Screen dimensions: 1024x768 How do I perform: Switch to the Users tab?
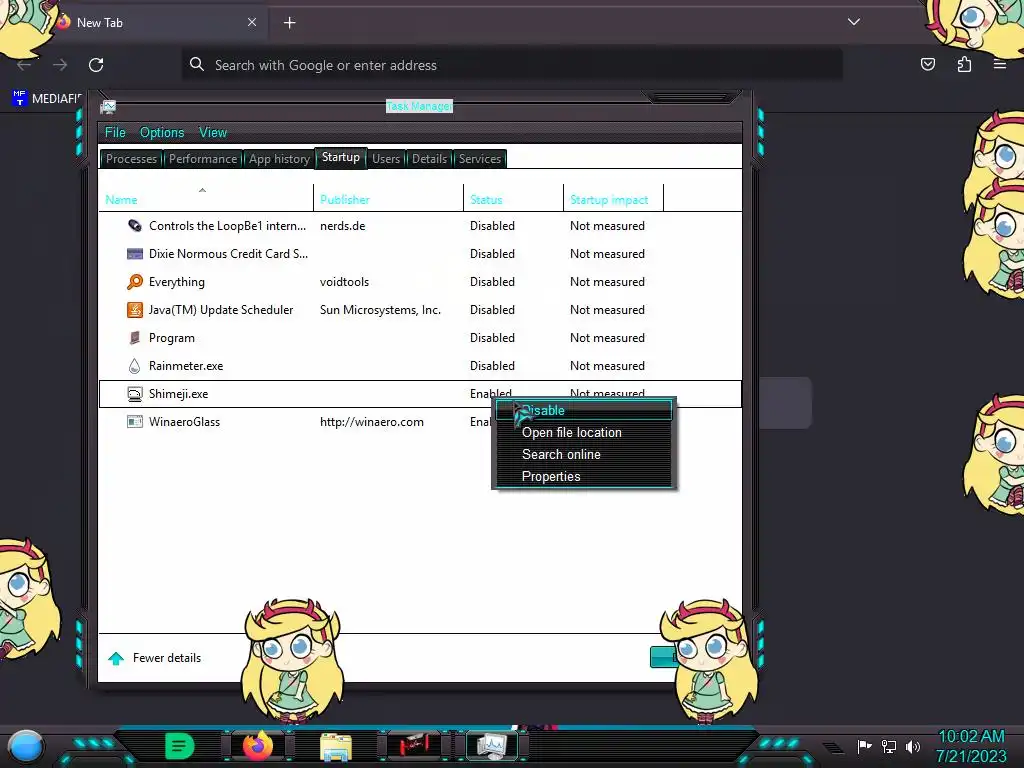coord(386,159)
